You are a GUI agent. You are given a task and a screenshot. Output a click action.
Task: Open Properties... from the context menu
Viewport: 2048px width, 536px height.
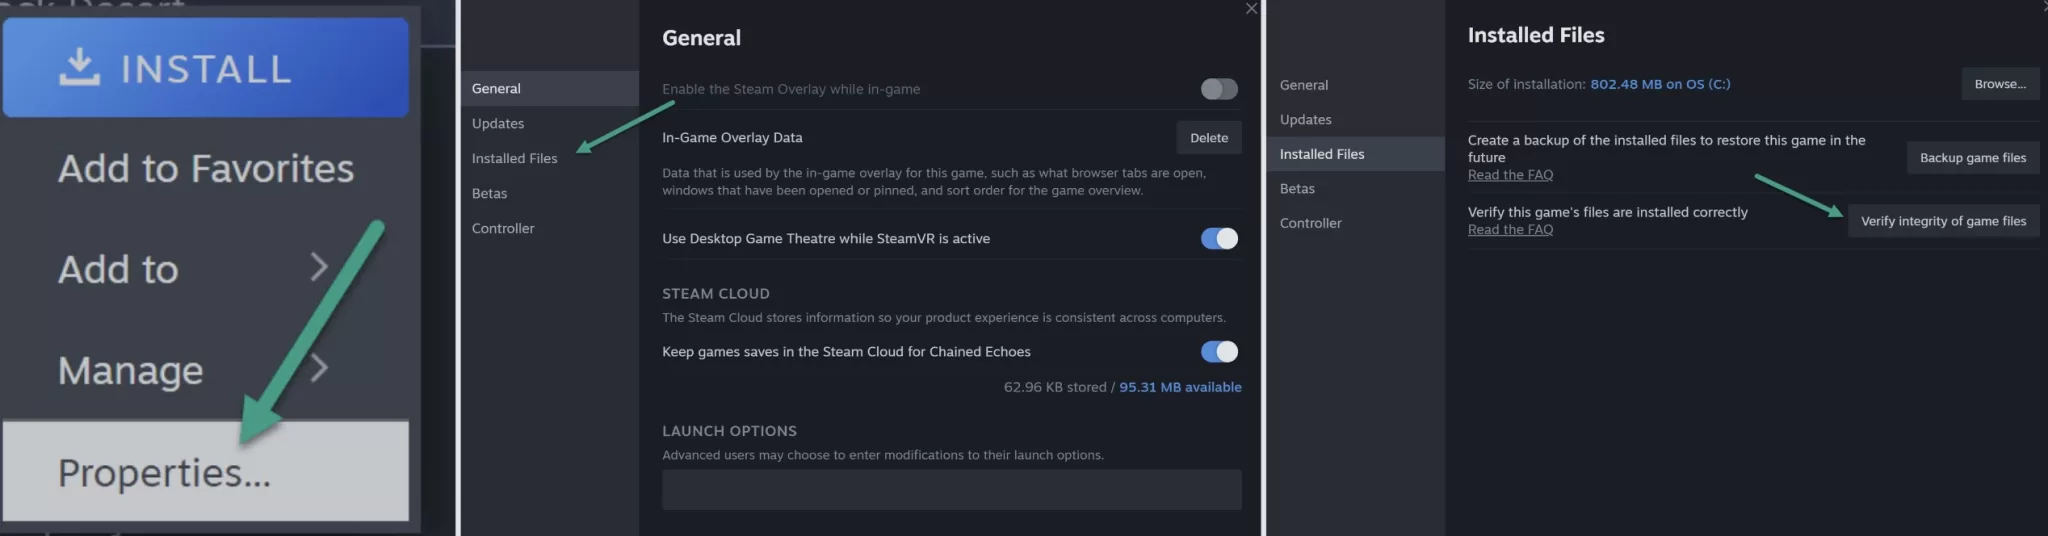[206, 471]
